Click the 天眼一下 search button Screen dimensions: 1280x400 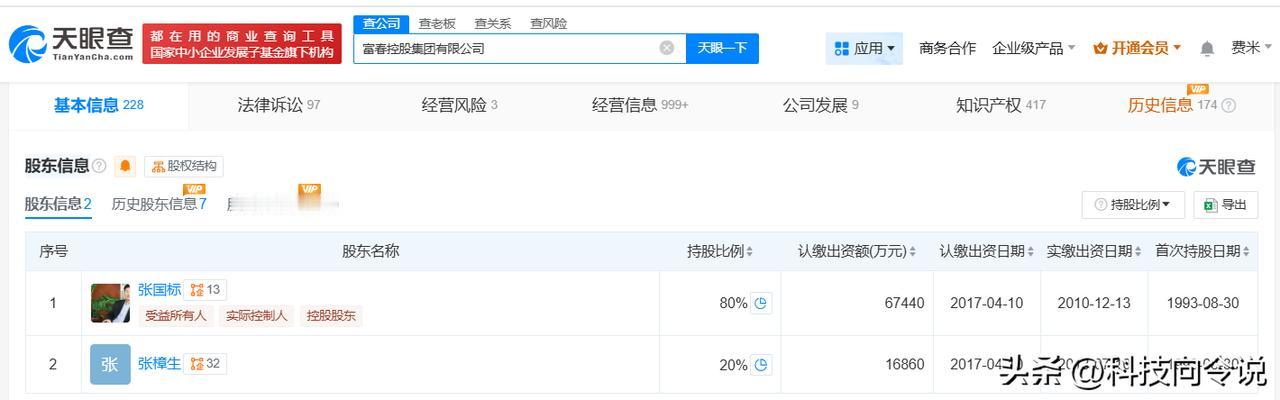722,48
